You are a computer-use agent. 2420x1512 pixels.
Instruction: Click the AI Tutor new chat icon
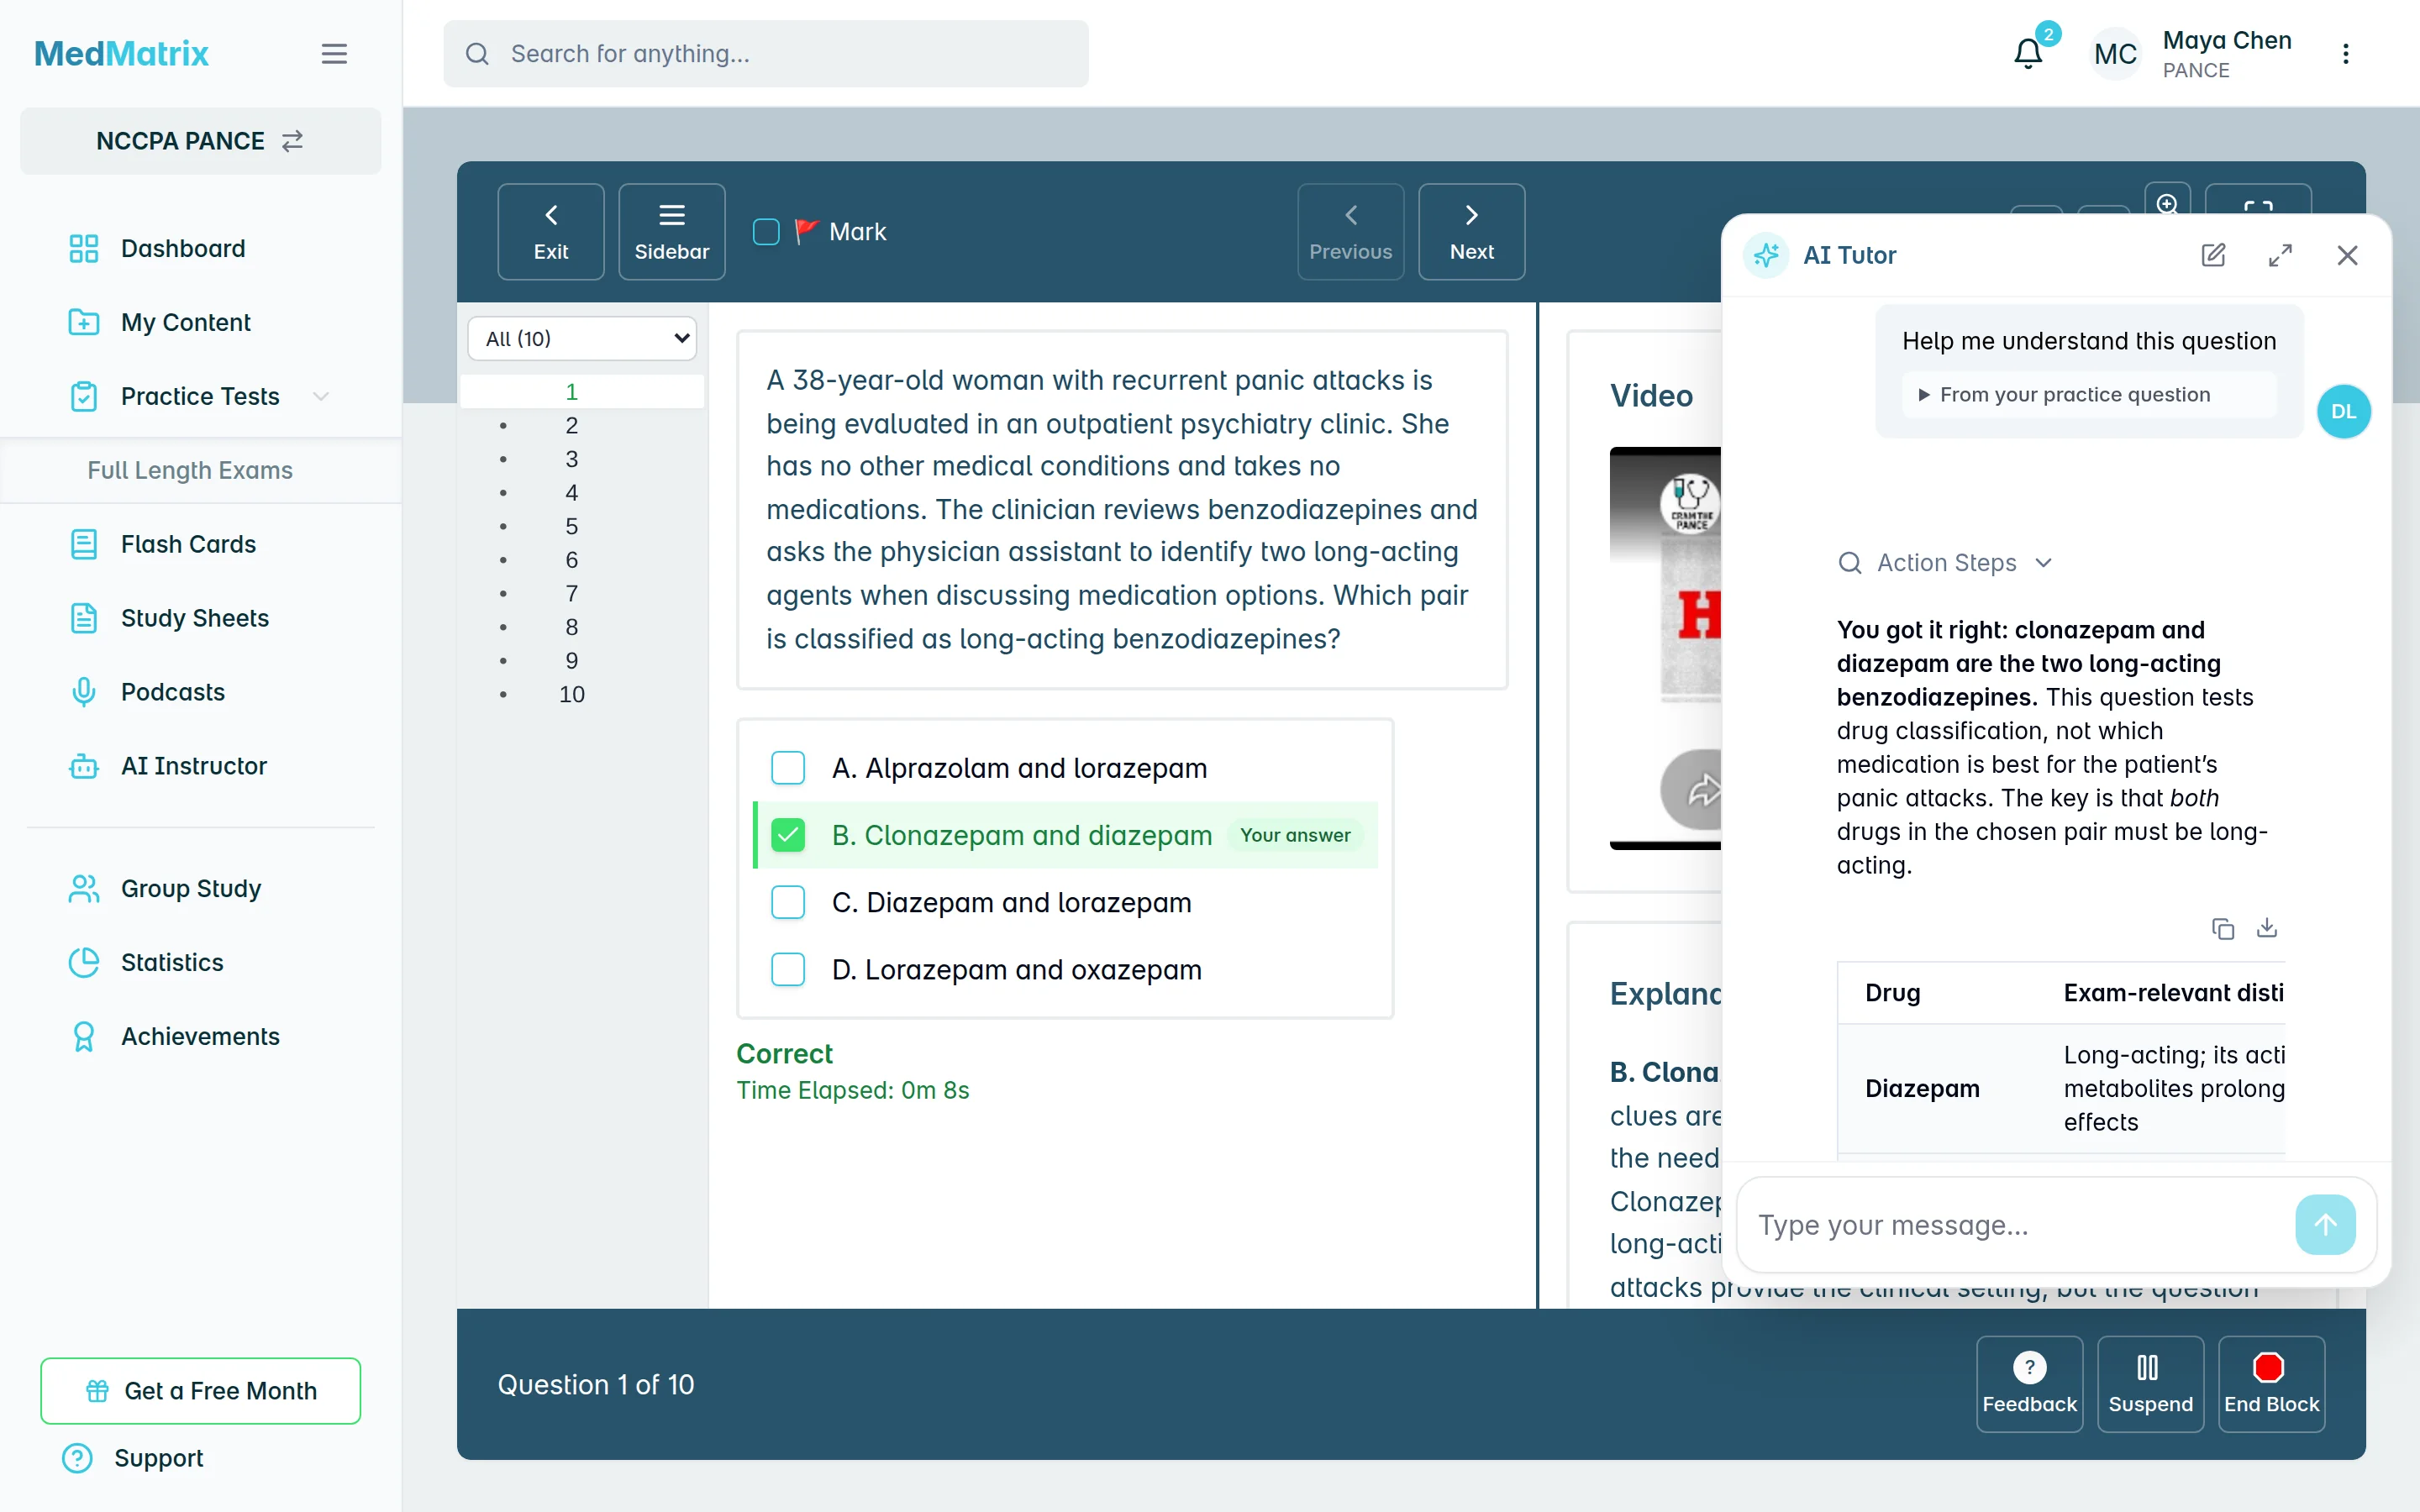pyautogui.click(x=2213, y=255)
